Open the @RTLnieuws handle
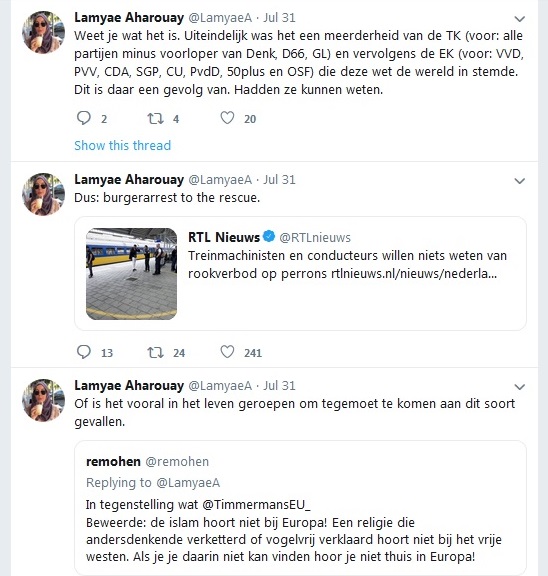Viewport: 548px width, 576px height. coord(315,238)
